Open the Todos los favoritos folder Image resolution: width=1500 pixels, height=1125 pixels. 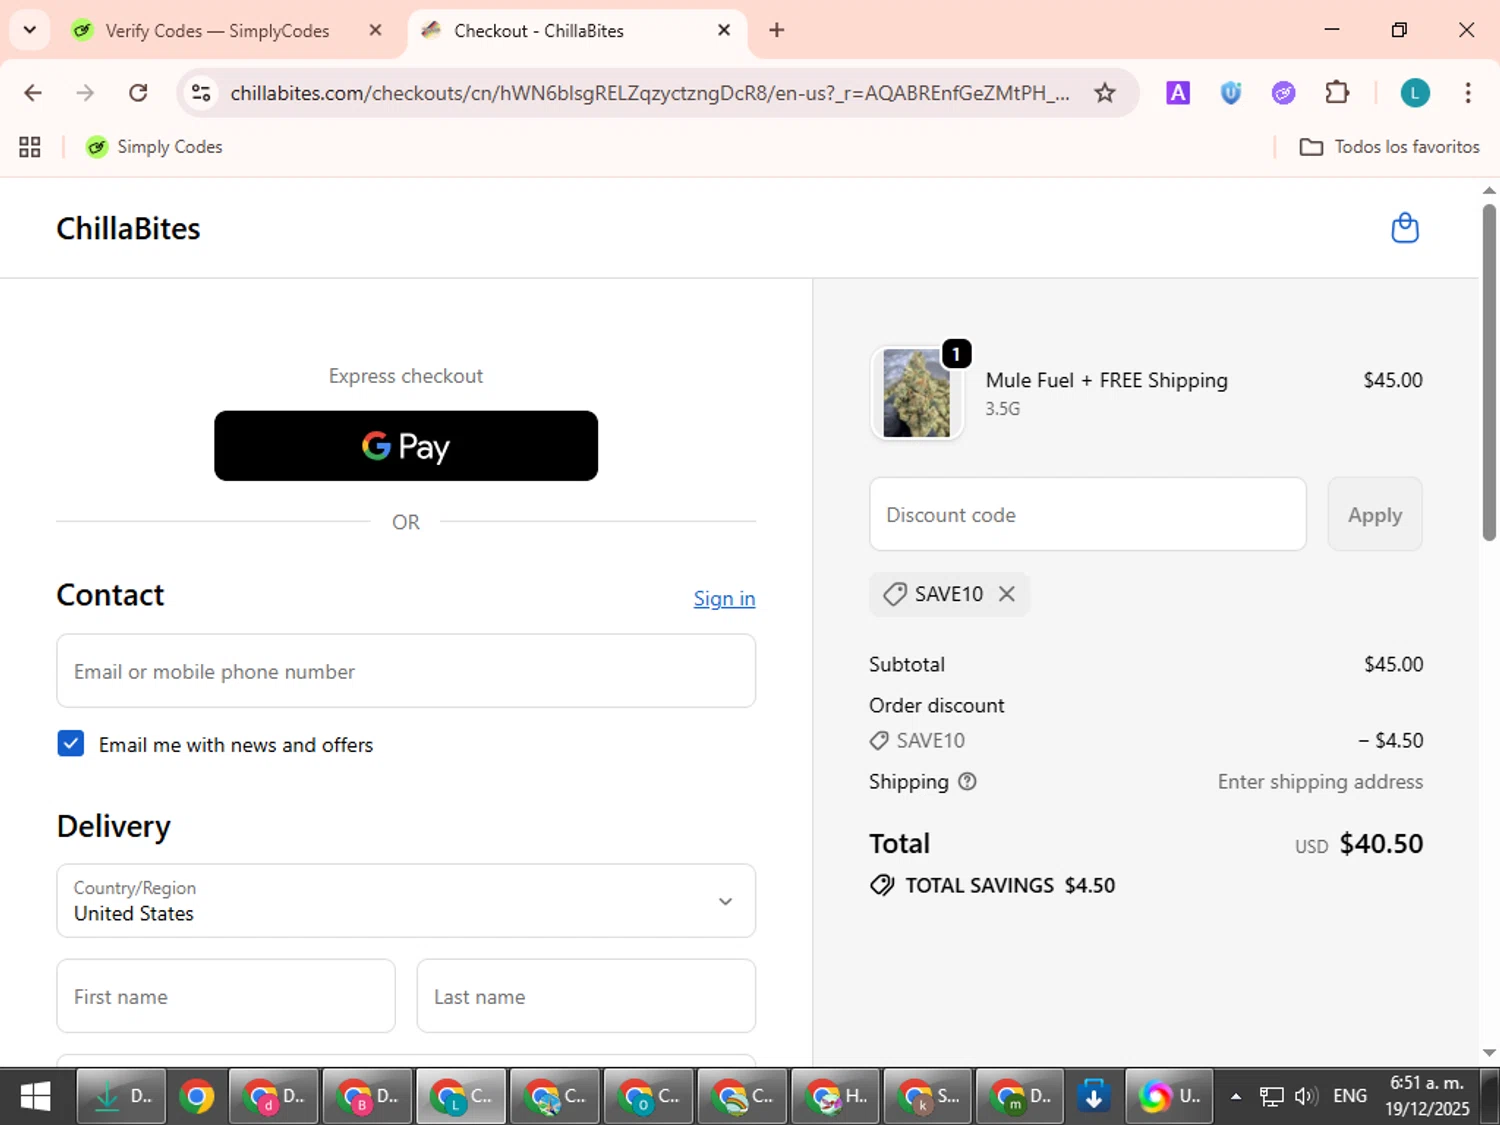coord(1389,147)
